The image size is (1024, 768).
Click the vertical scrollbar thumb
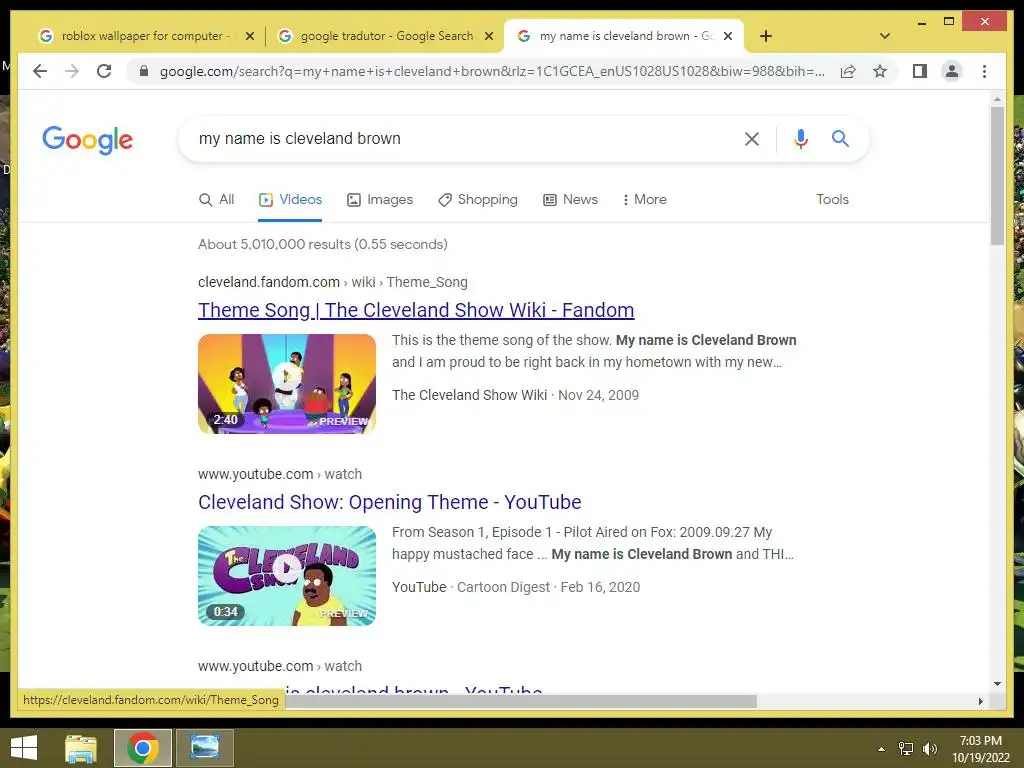tap(997, 175)
